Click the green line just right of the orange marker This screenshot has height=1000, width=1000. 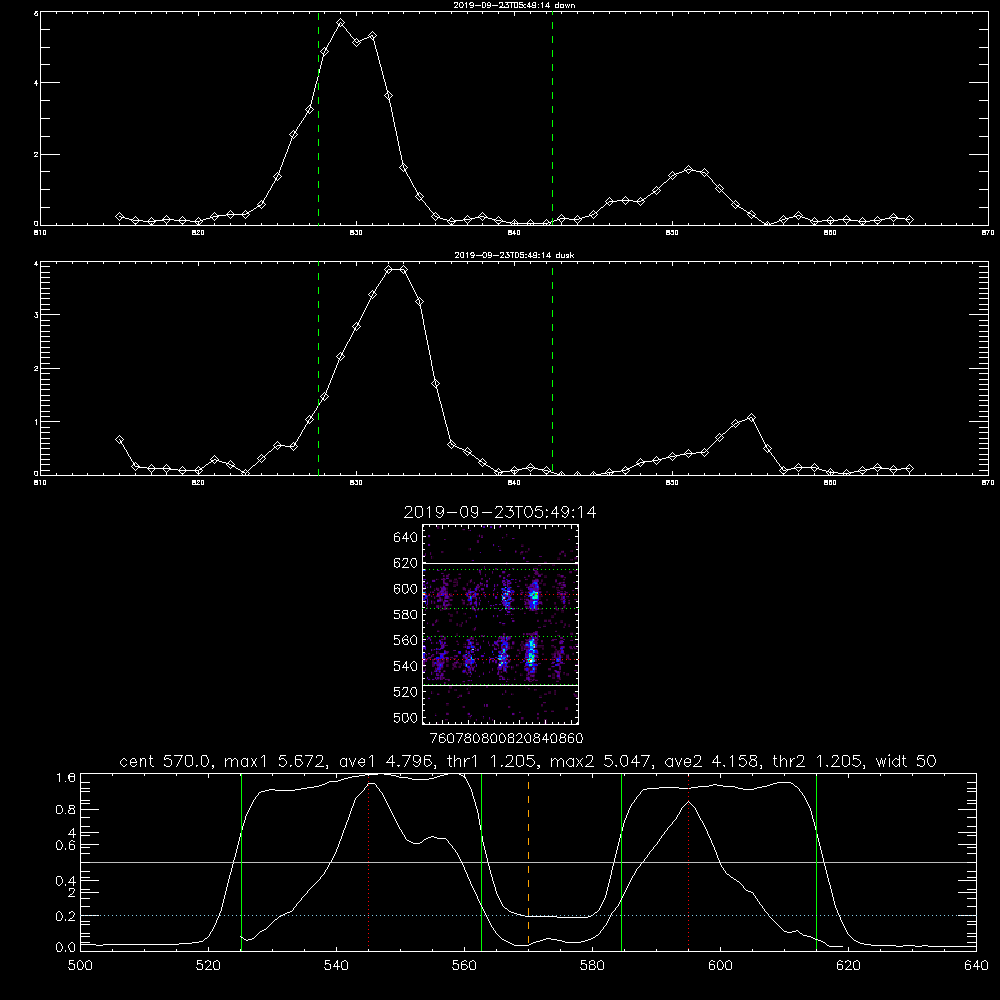tap(621, 861)
